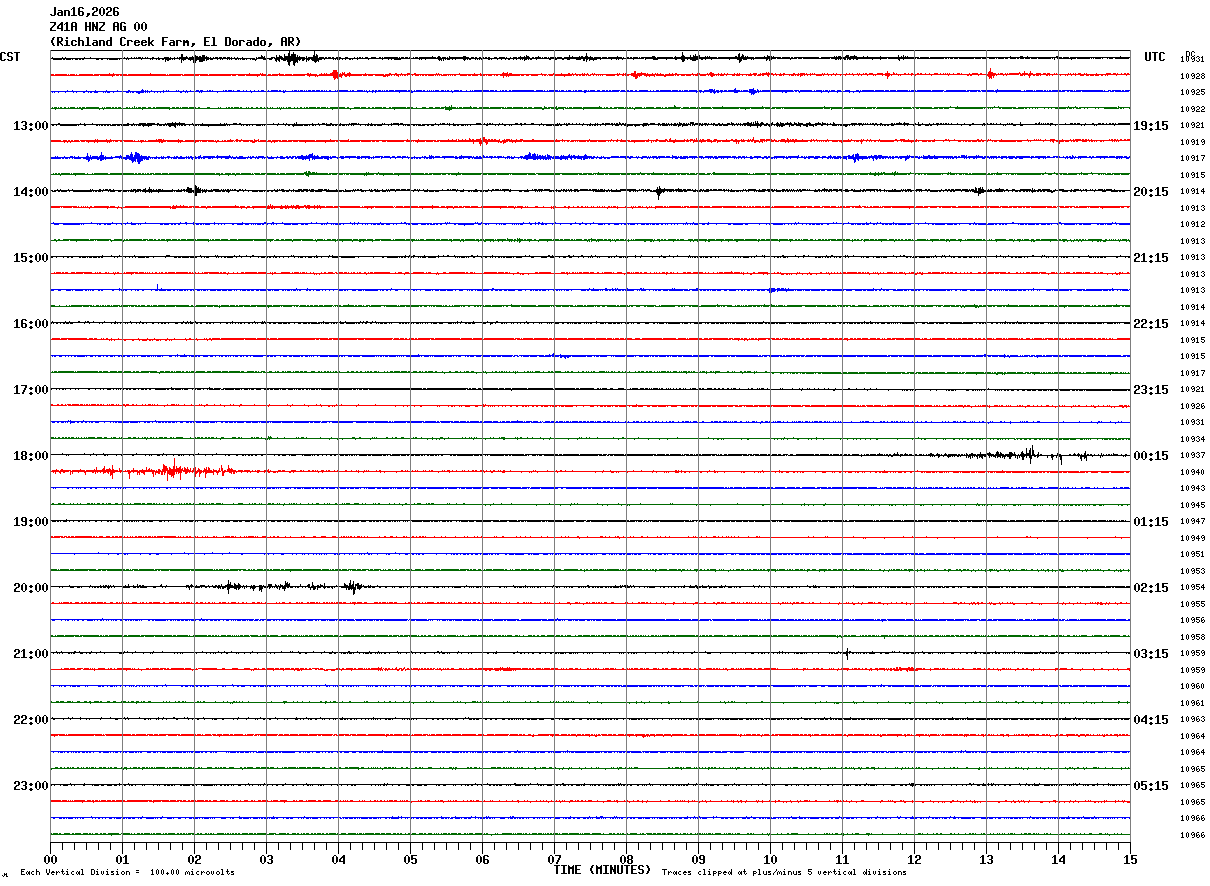
Task: Click the TIME (MINUTES) axis title
Action: point(602,870)
